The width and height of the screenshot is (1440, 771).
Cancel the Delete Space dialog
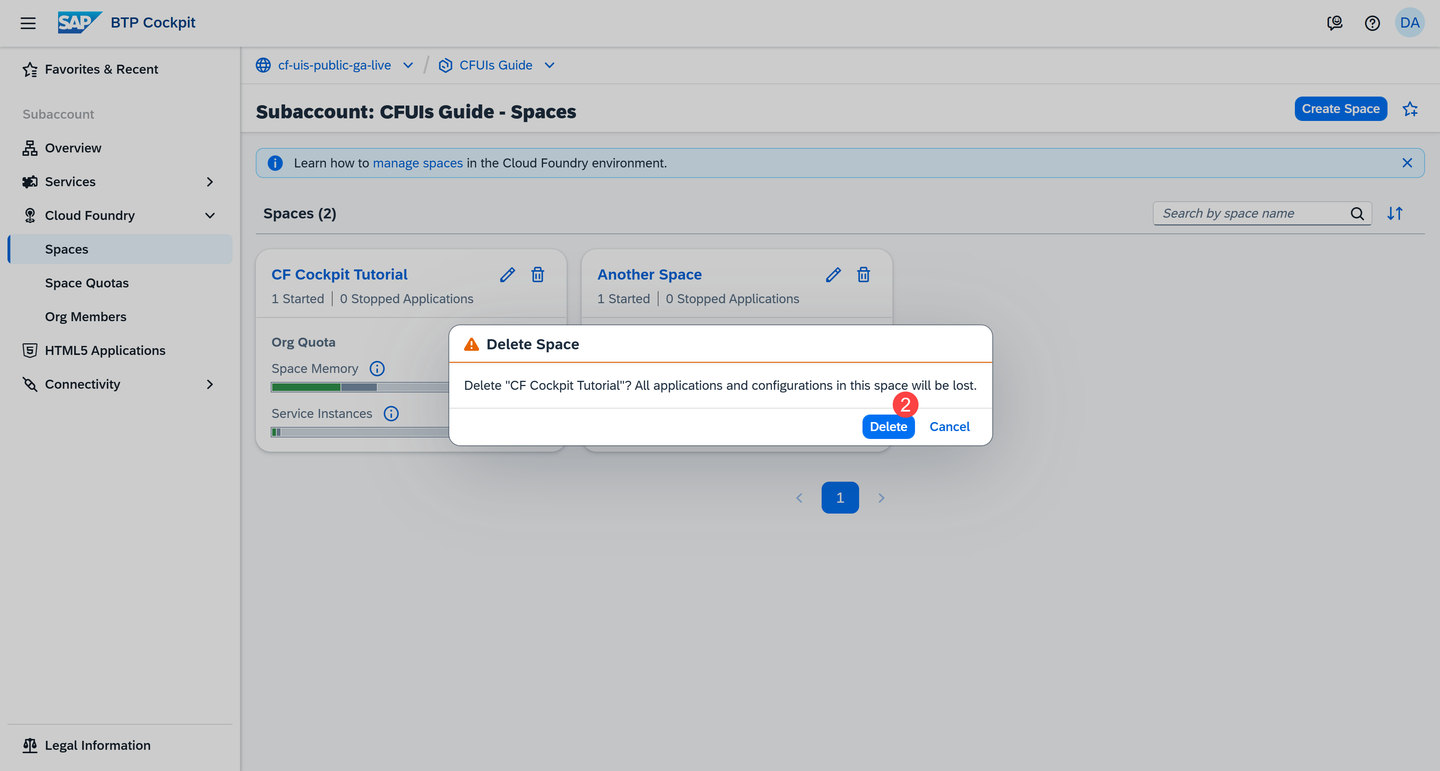tap(950, 427)
